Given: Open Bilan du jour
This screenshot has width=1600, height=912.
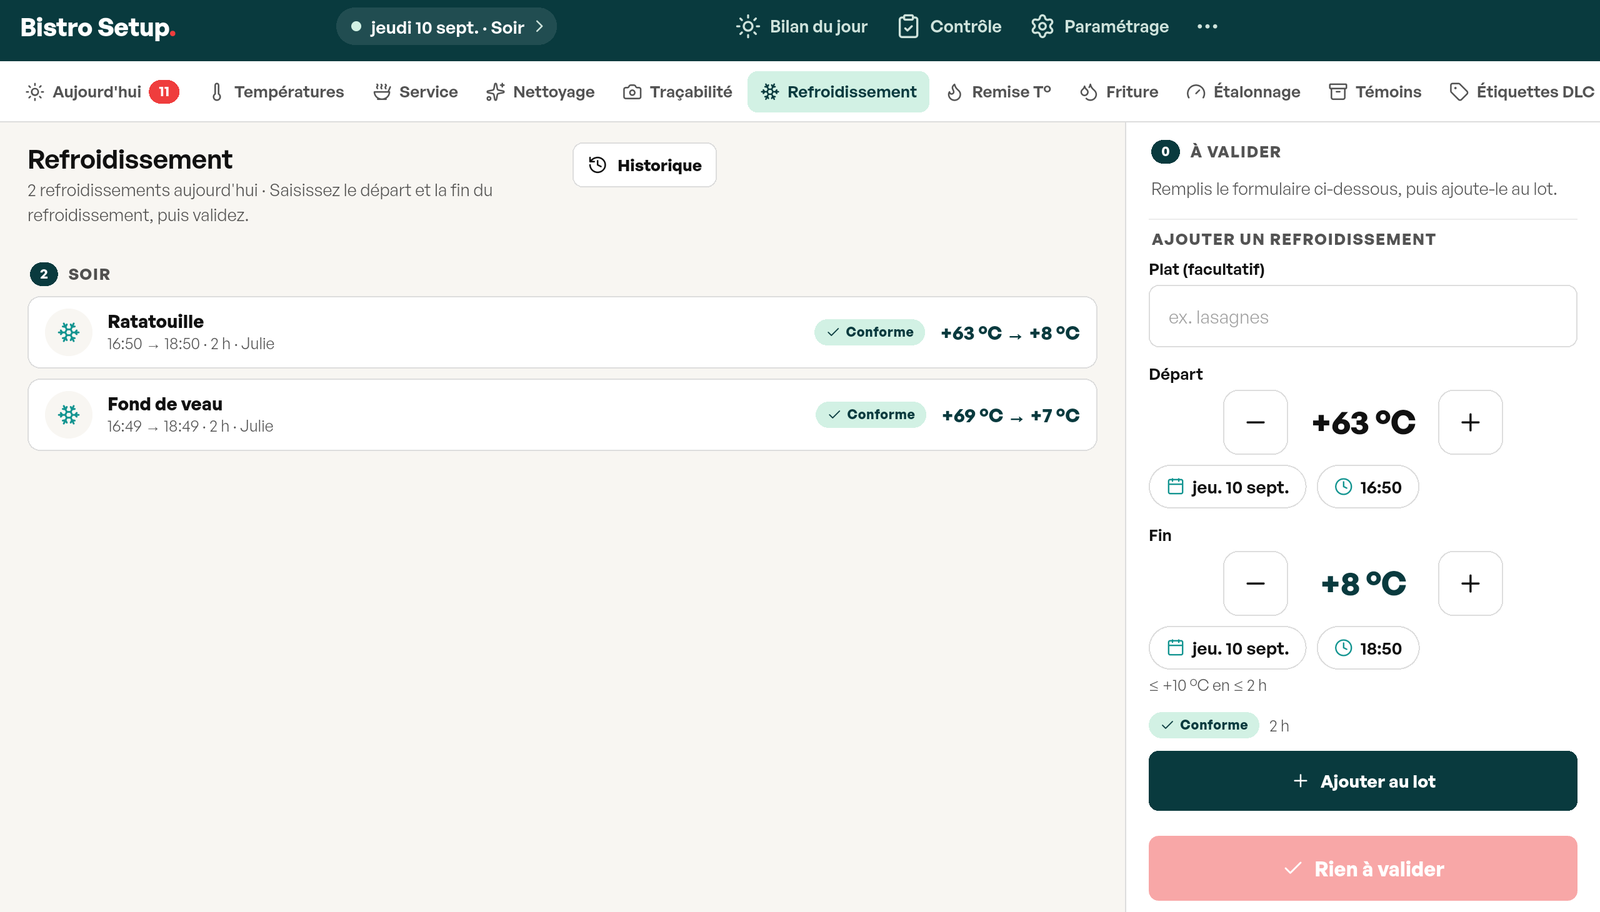Looking at the screenshot, I should tap(802, 27).
